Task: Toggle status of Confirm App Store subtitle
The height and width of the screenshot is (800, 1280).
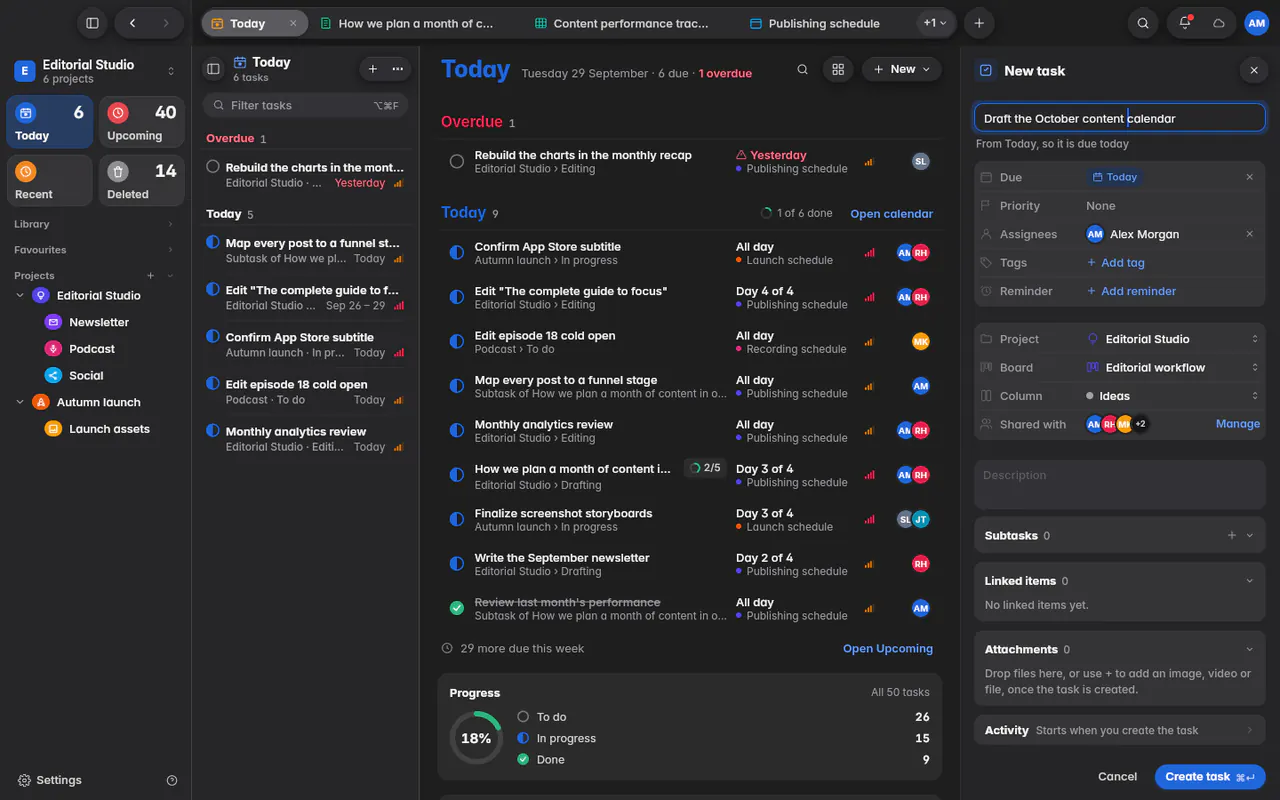Action: (x=457, y=253)
